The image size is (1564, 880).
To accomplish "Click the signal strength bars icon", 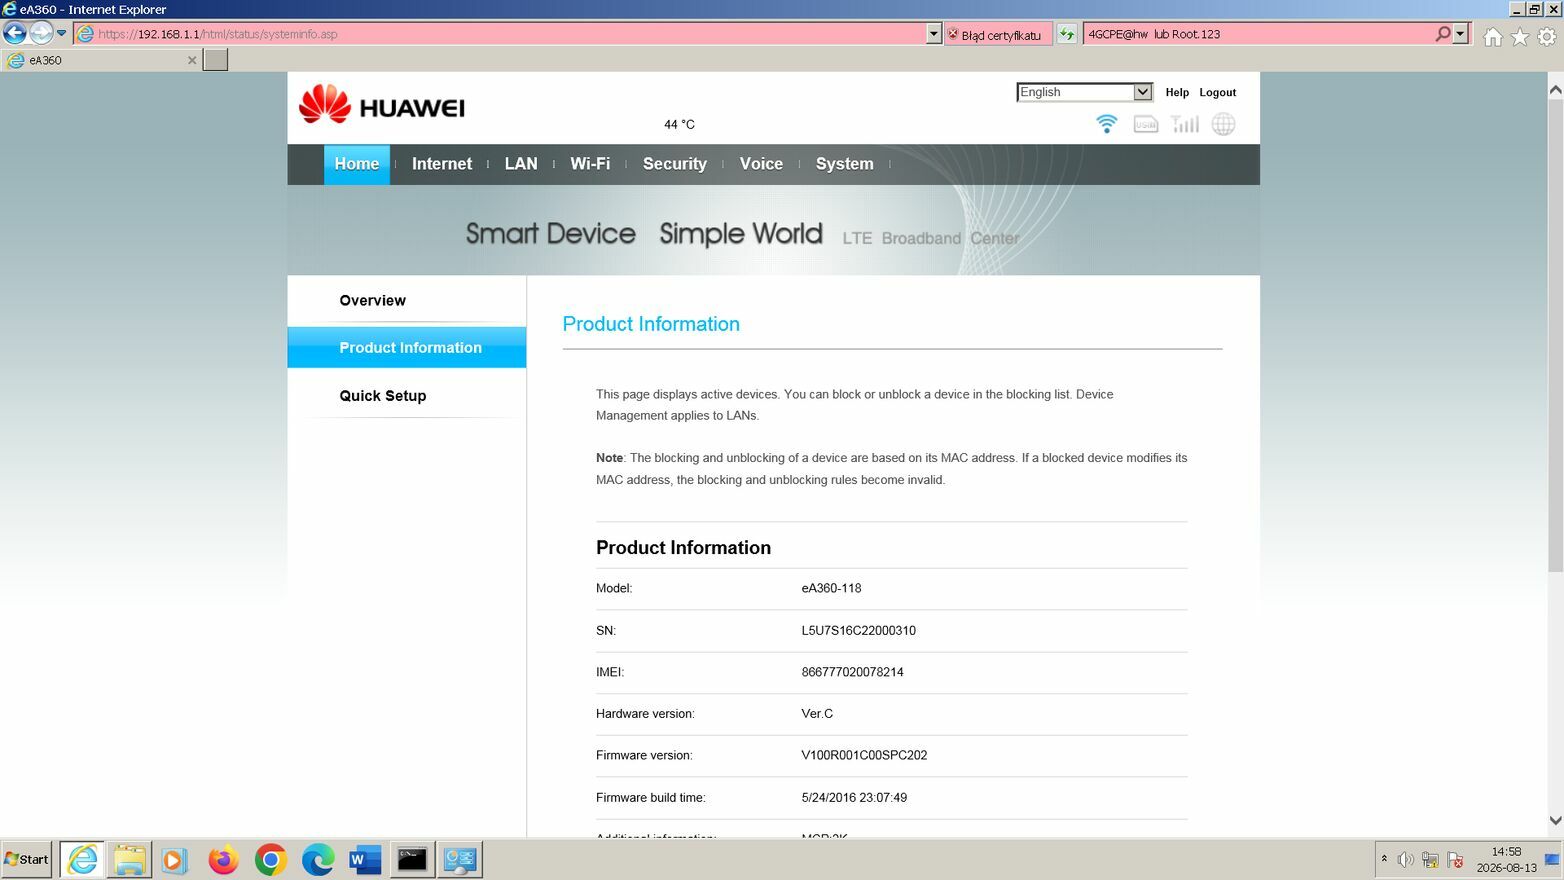I will (1185, 124).
